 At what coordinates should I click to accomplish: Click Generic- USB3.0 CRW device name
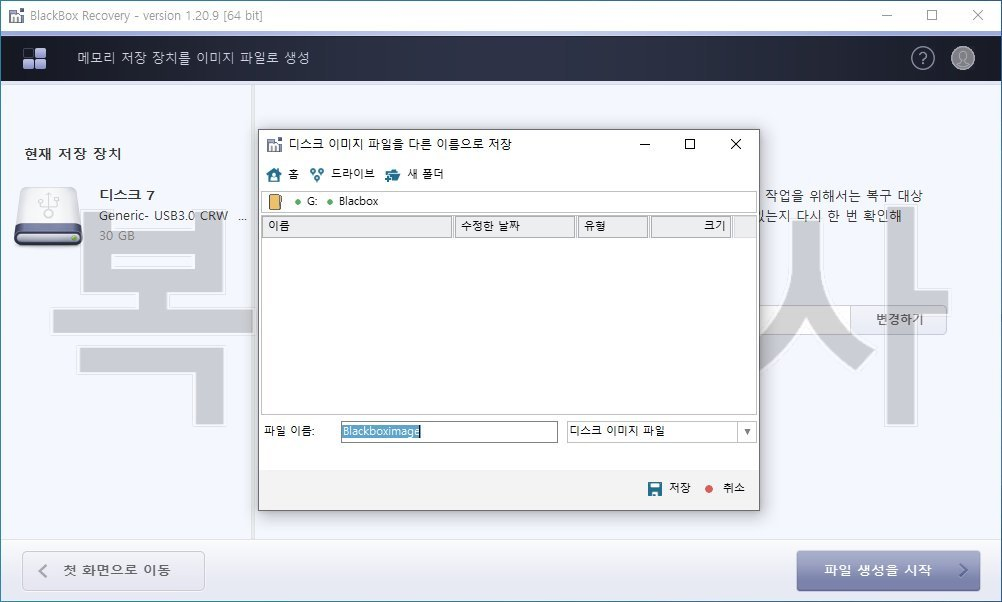(x=164, y=216)
